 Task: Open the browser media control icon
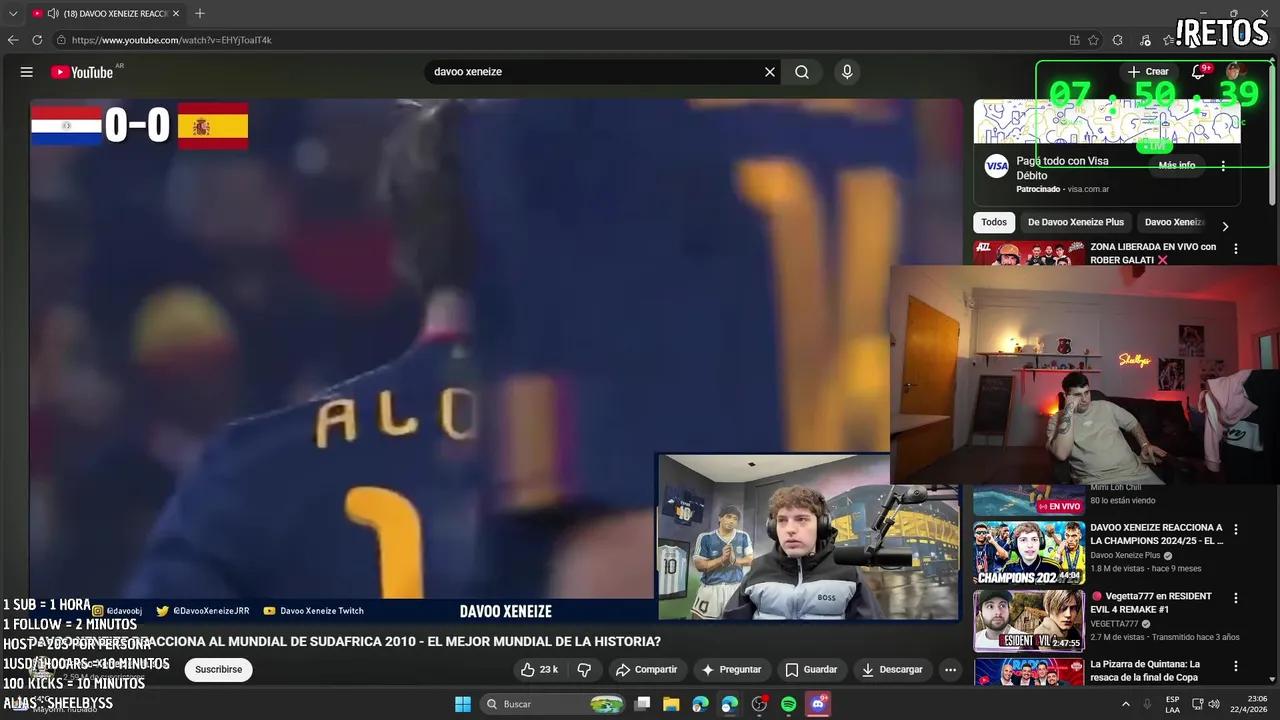1143,40
